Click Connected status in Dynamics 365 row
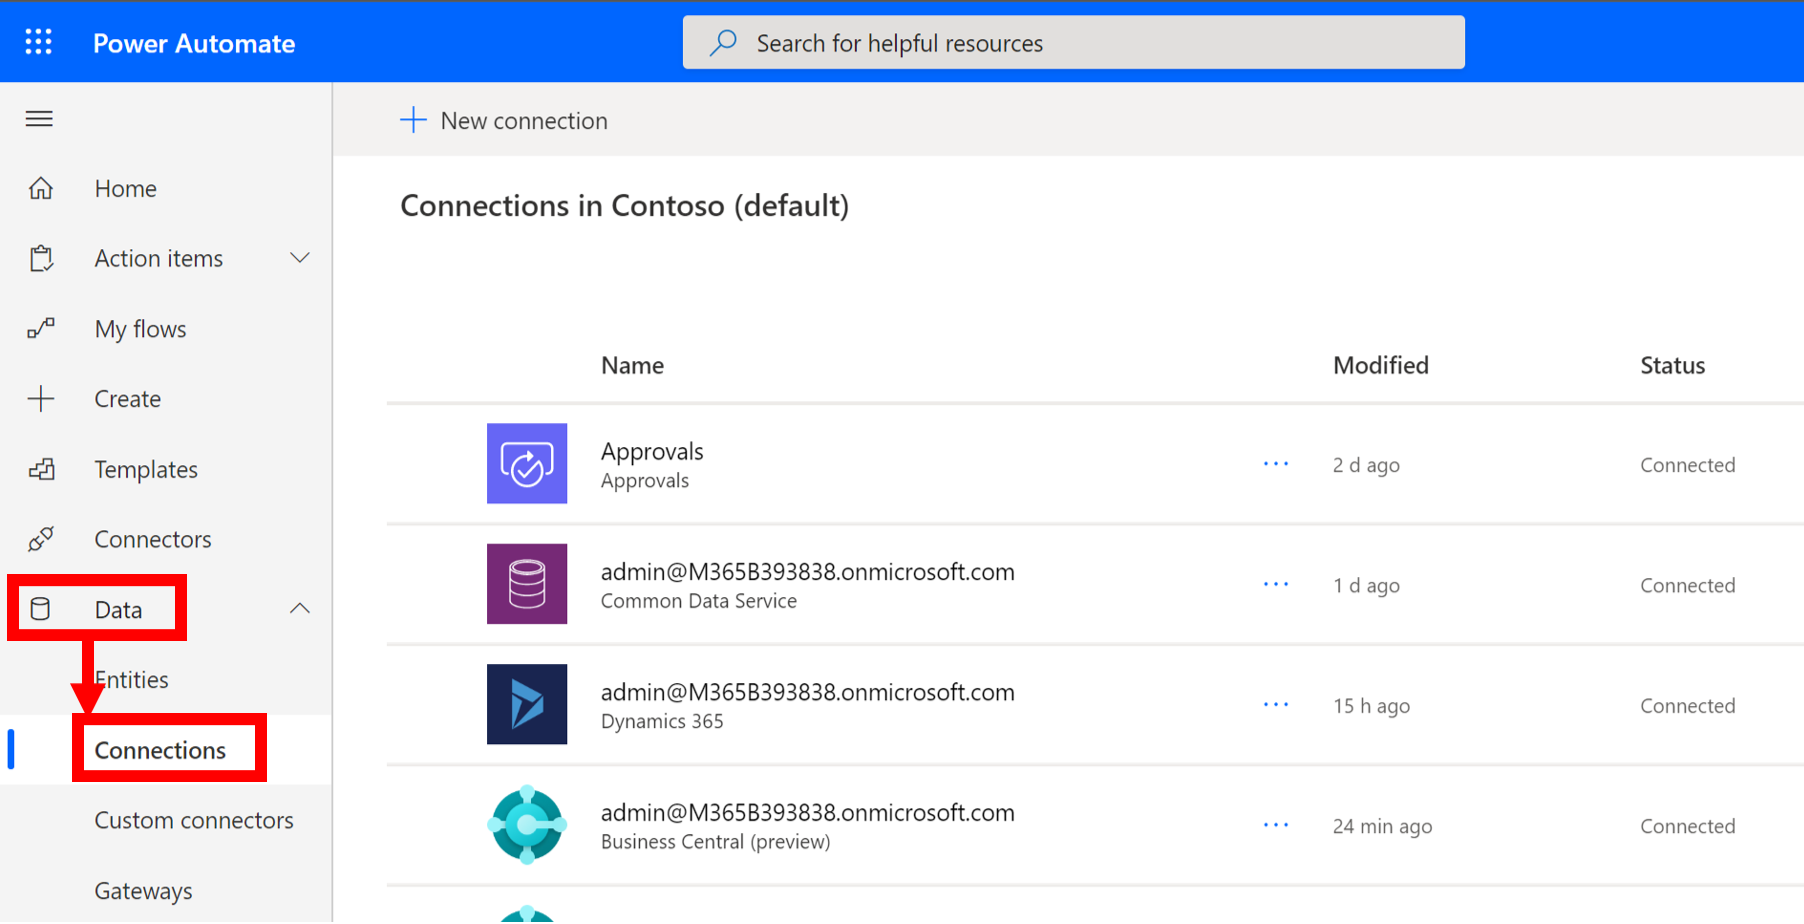Image resolution: width=1804 pixels, height=924 pixels. tap(1687, 706)
